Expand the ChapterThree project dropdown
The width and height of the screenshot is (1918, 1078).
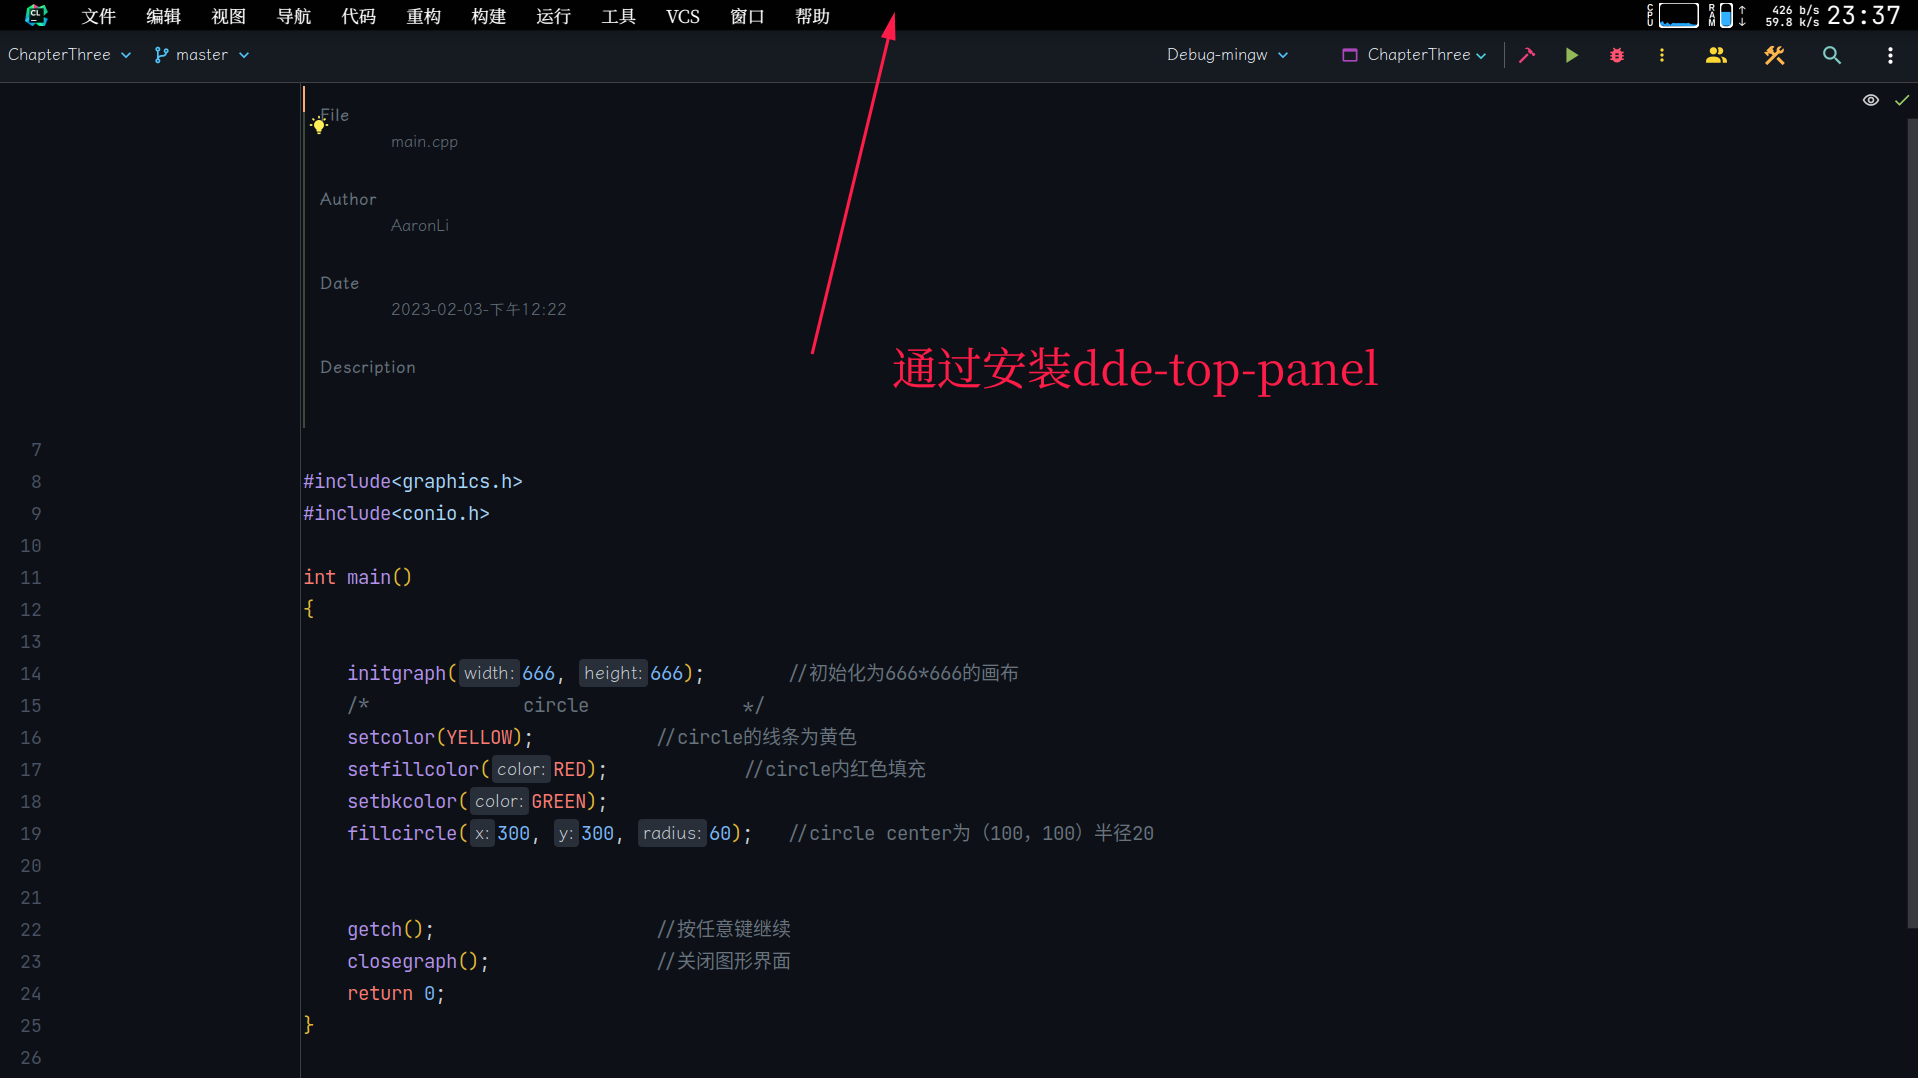70,55
